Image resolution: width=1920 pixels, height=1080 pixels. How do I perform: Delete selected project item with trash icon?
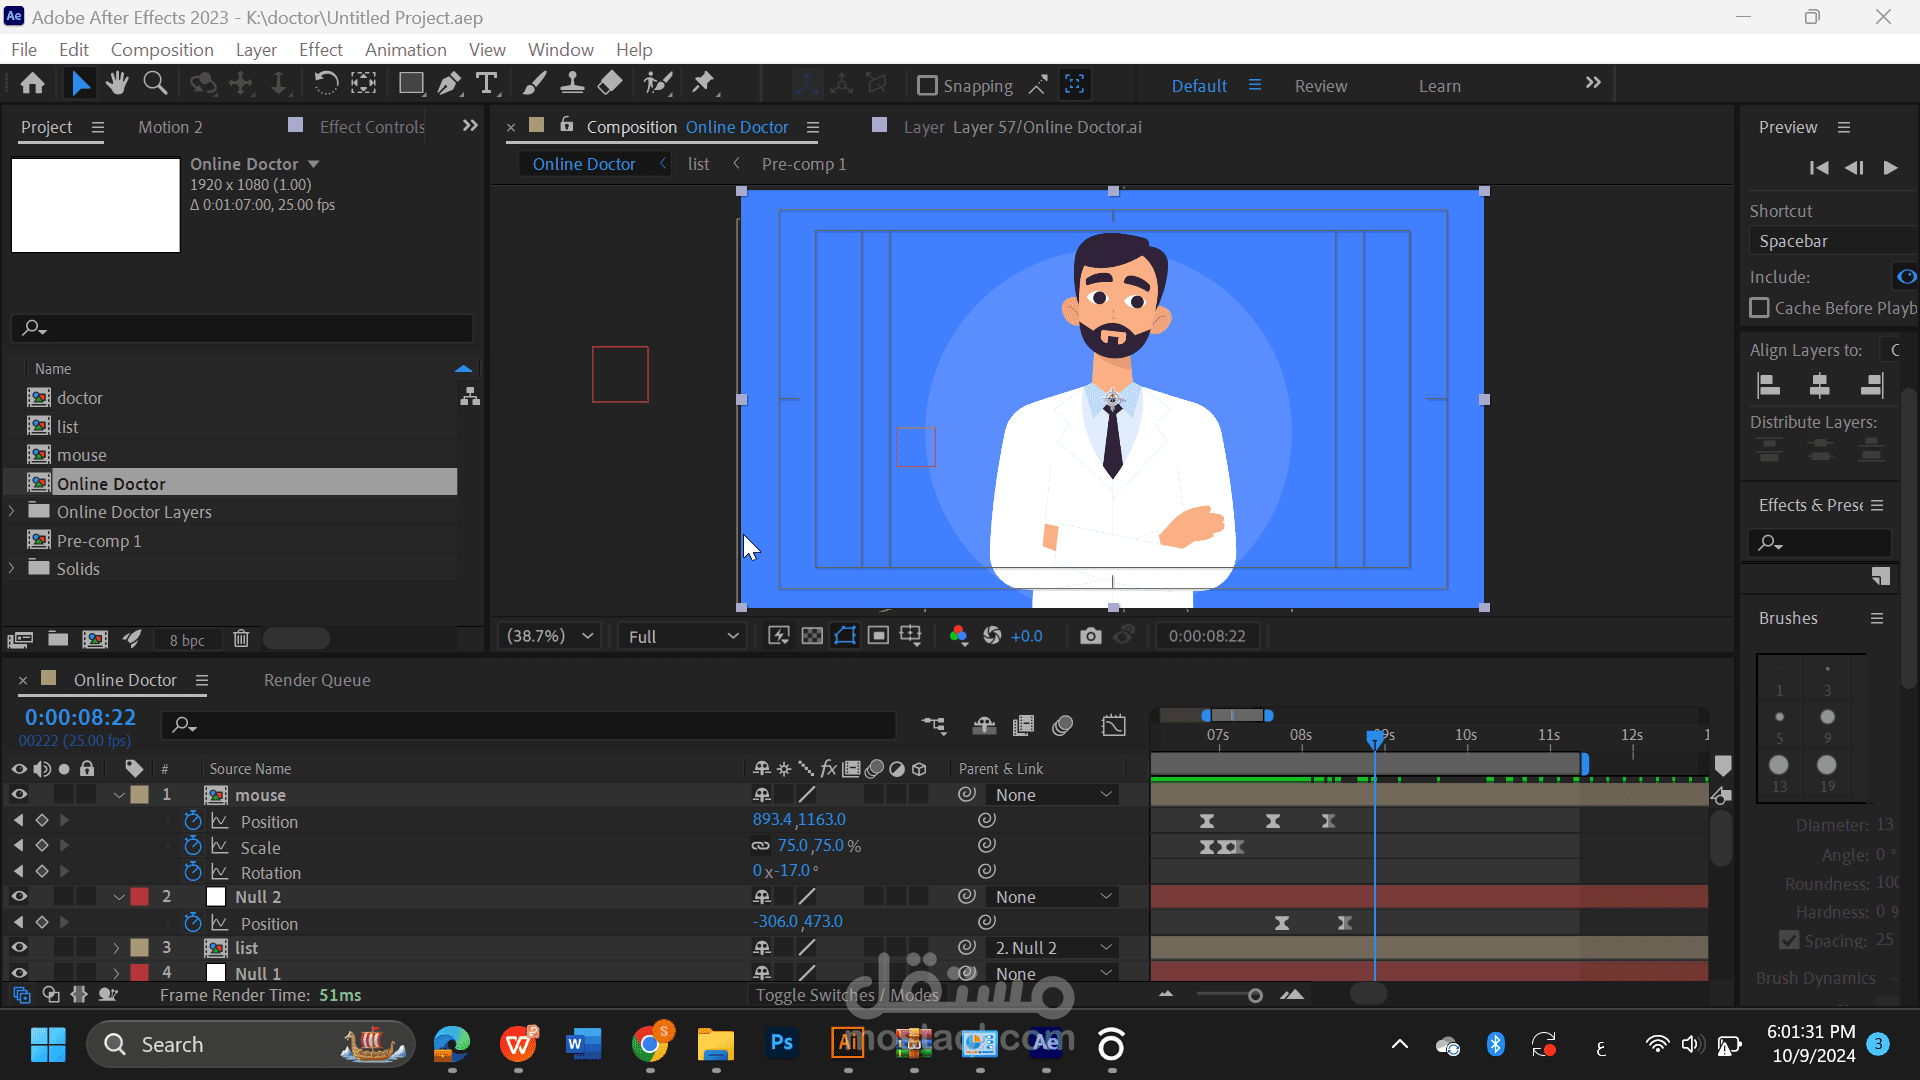pyautogui.click(x=241, y=639)
